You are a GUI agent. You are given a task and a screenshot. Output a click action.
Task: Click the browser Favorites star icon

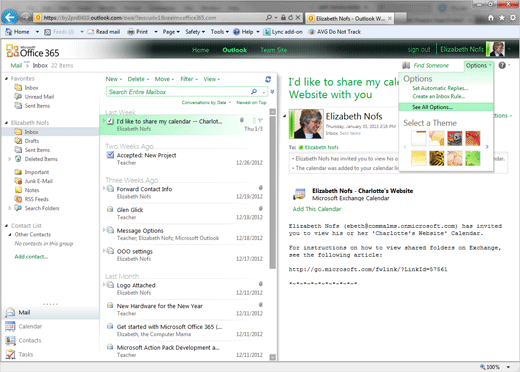coord(502,18)
